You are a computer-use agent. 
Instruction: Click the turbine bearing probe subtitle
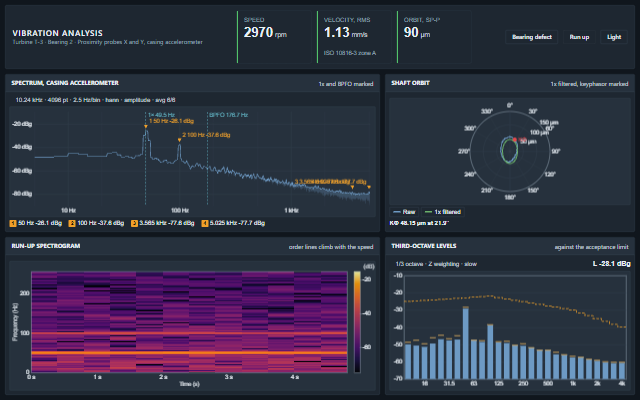[107, 42]
